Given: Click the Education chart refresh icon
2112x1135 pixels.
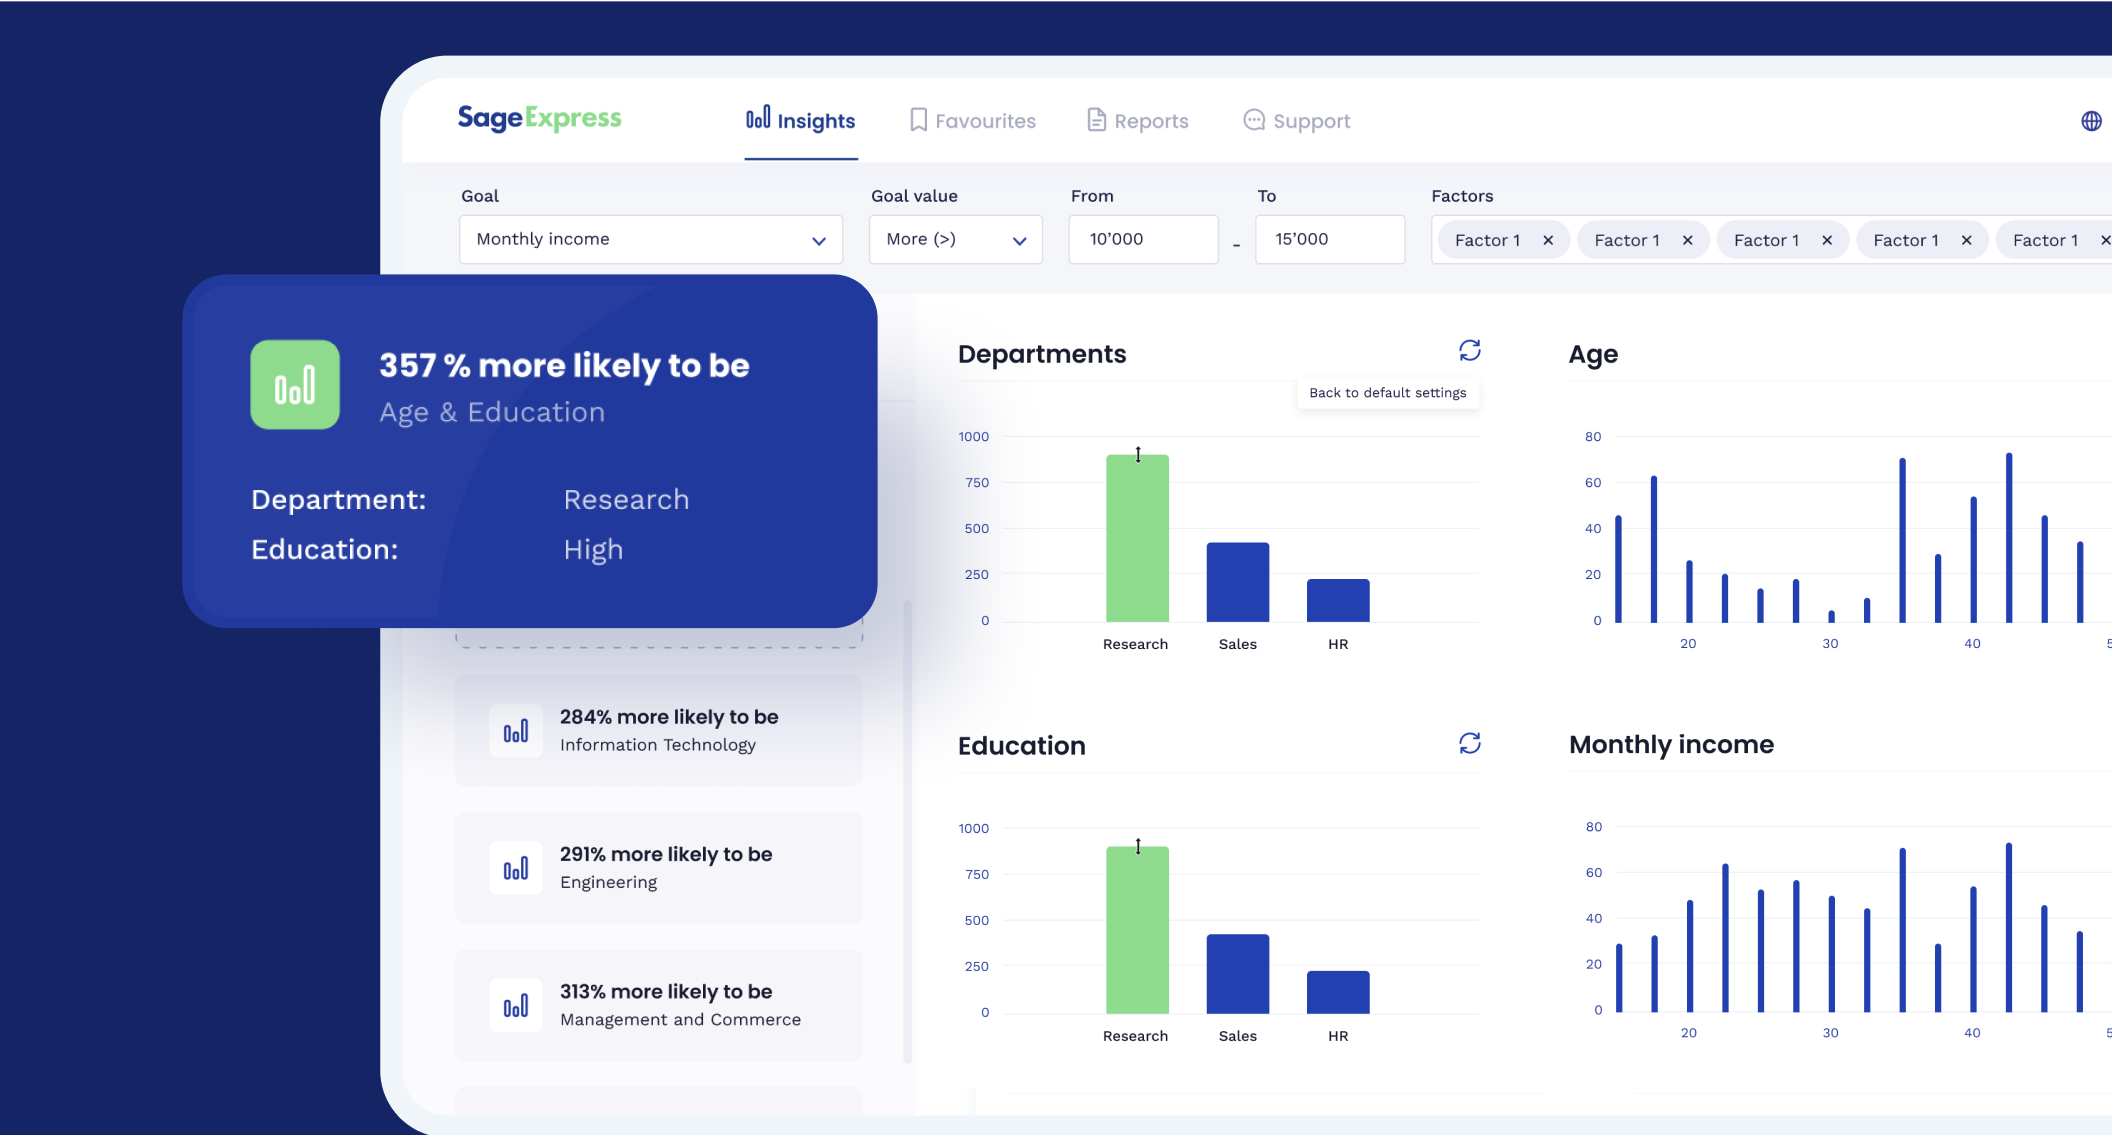Looking at the screenshot, I should (x=1469, y=743).
